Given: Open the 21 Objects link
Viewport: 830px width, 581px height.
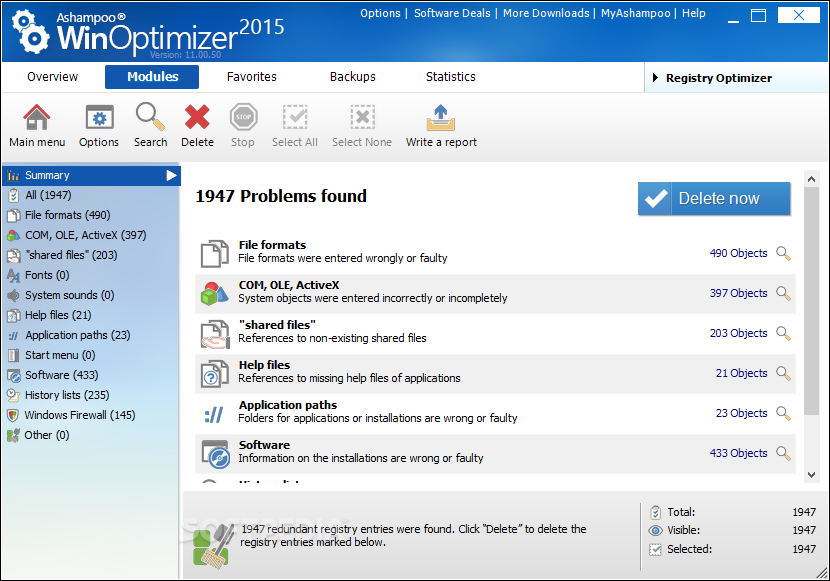Looking at the screenshot, I should click(741, 373).
